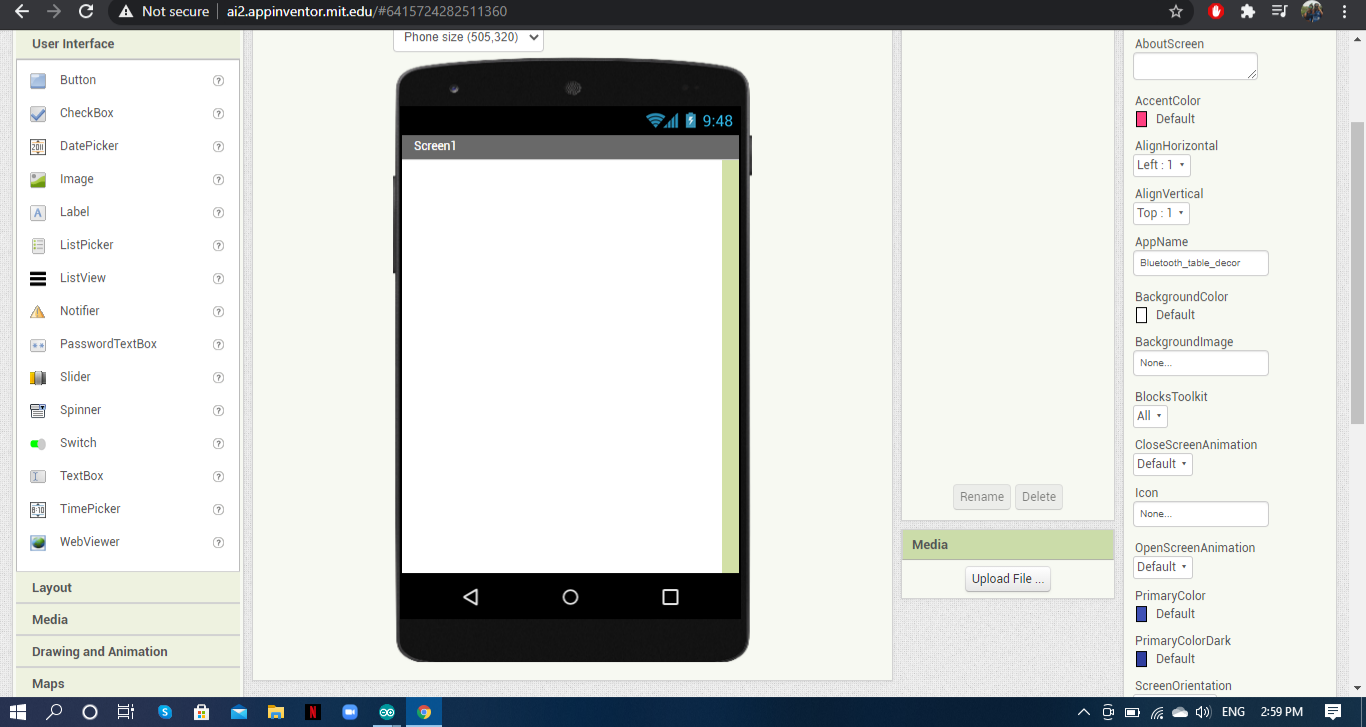The image size is (1366, 727).
Task: Open Zoom from the taskbar
Action: [x=350, y=712]
